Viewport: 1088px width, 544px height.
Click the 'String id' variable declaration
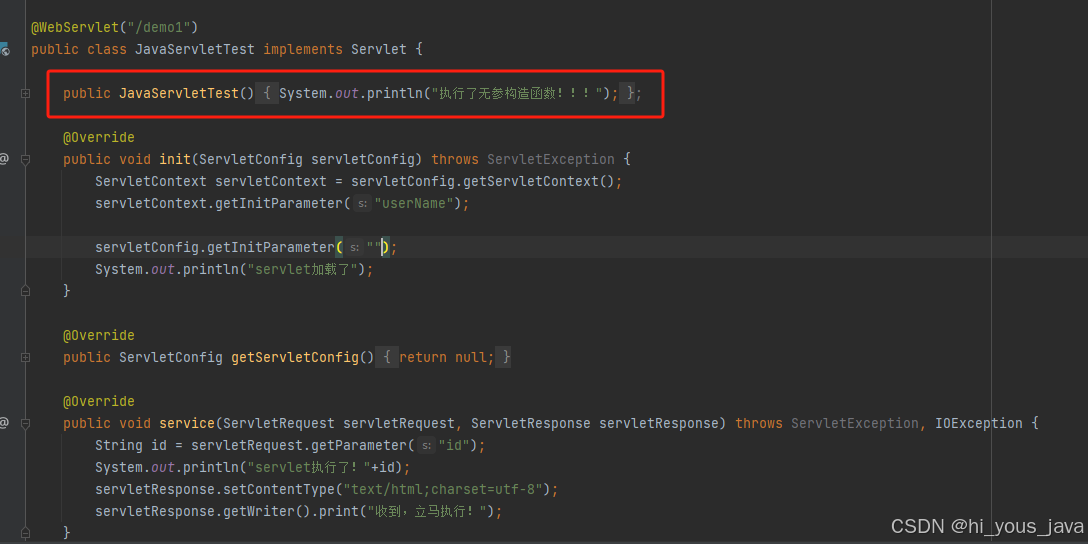click(x=131, y=445)
